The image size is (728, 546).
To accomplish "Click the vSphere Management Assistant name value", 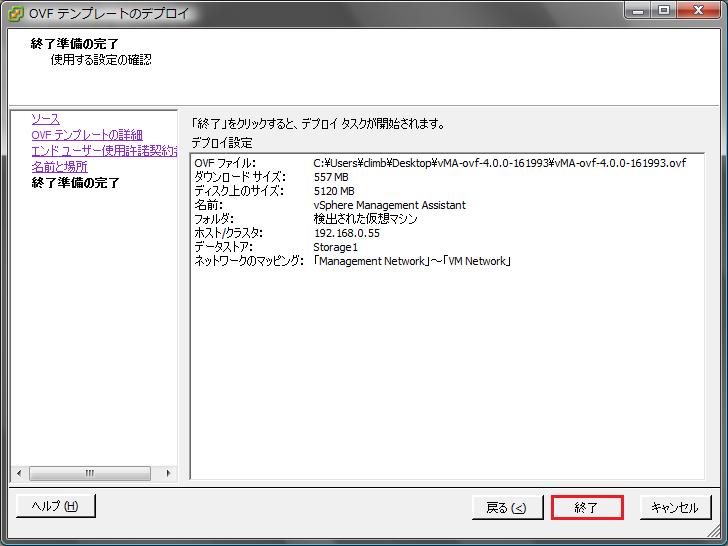I will [390, 205].
